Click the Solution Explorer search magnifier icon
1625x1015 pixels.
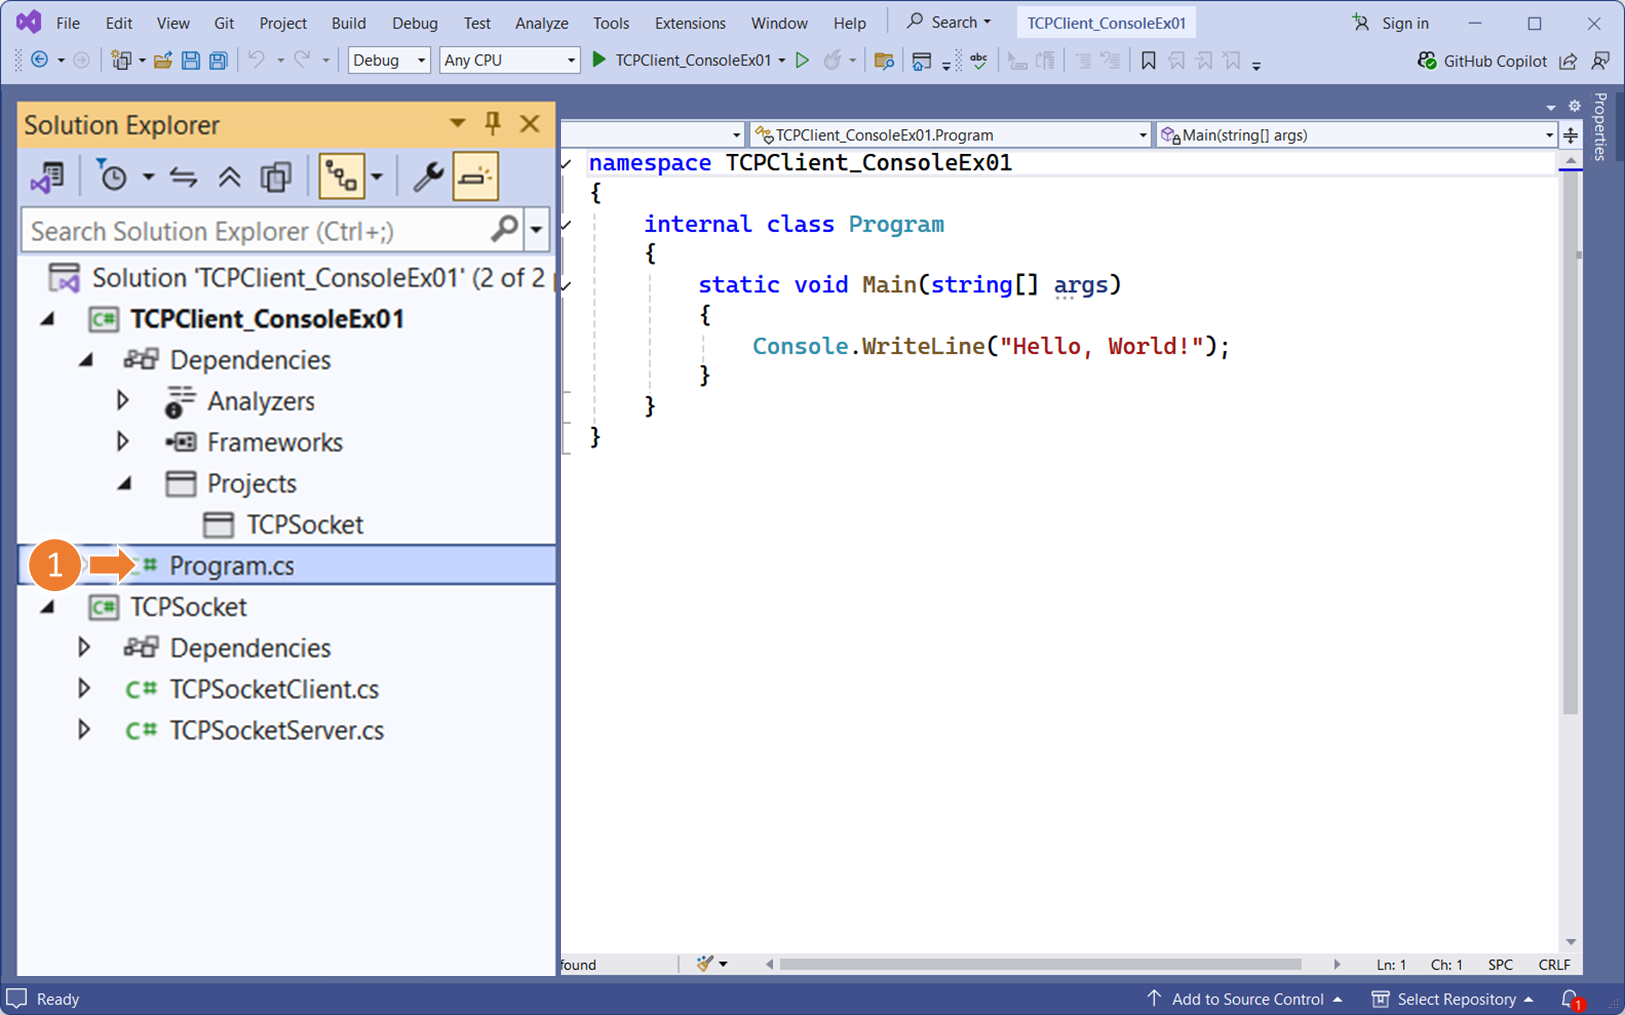[504, 230]
